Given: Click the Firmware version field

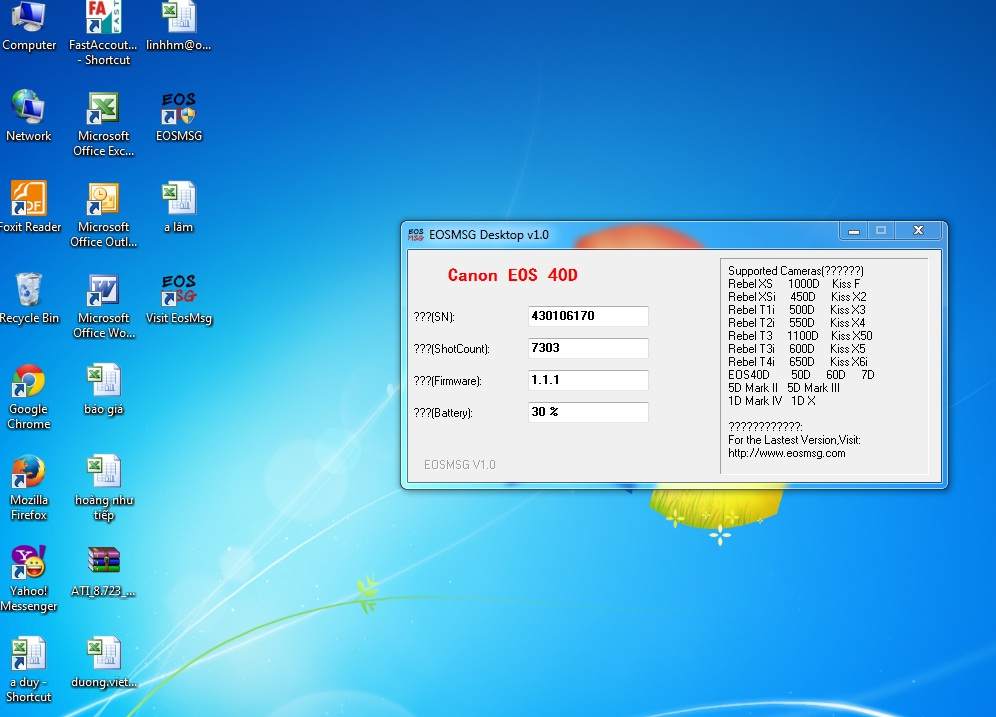Looking at the screenshot, I should (588, 380).
